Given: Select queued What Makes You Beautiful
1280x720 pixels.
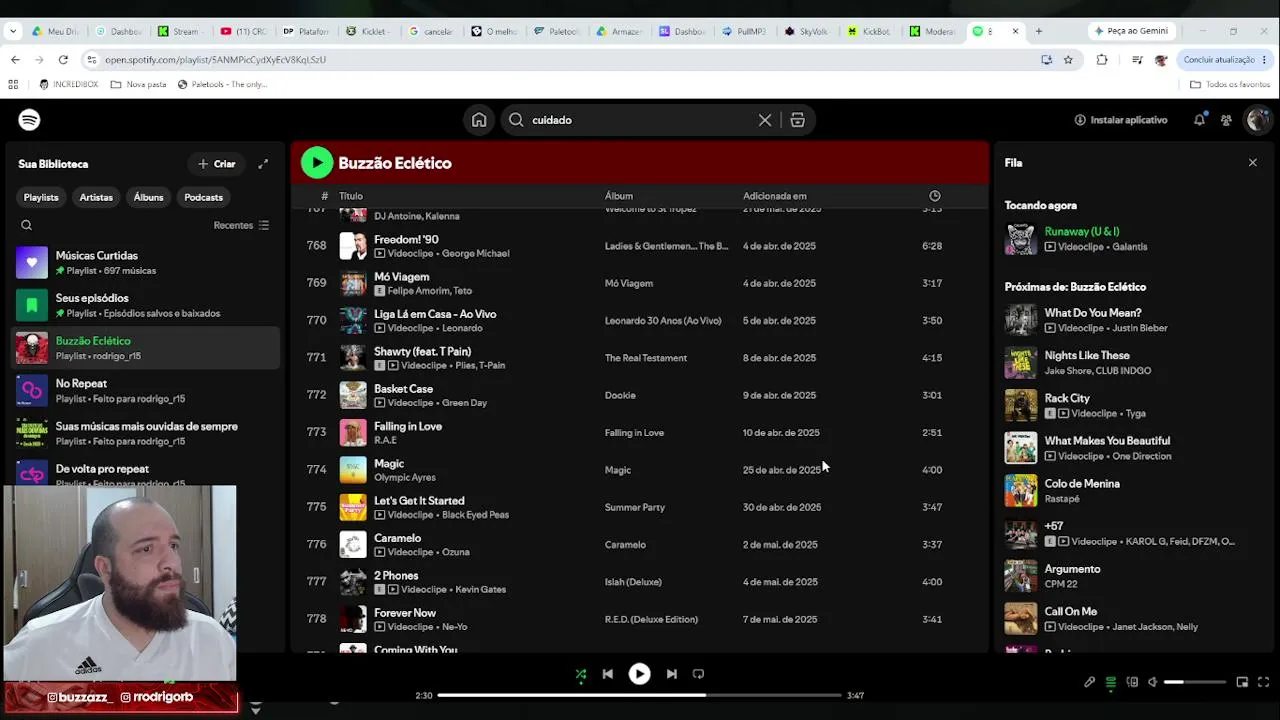Looking at the screenshot, I should click(1107, 441).
